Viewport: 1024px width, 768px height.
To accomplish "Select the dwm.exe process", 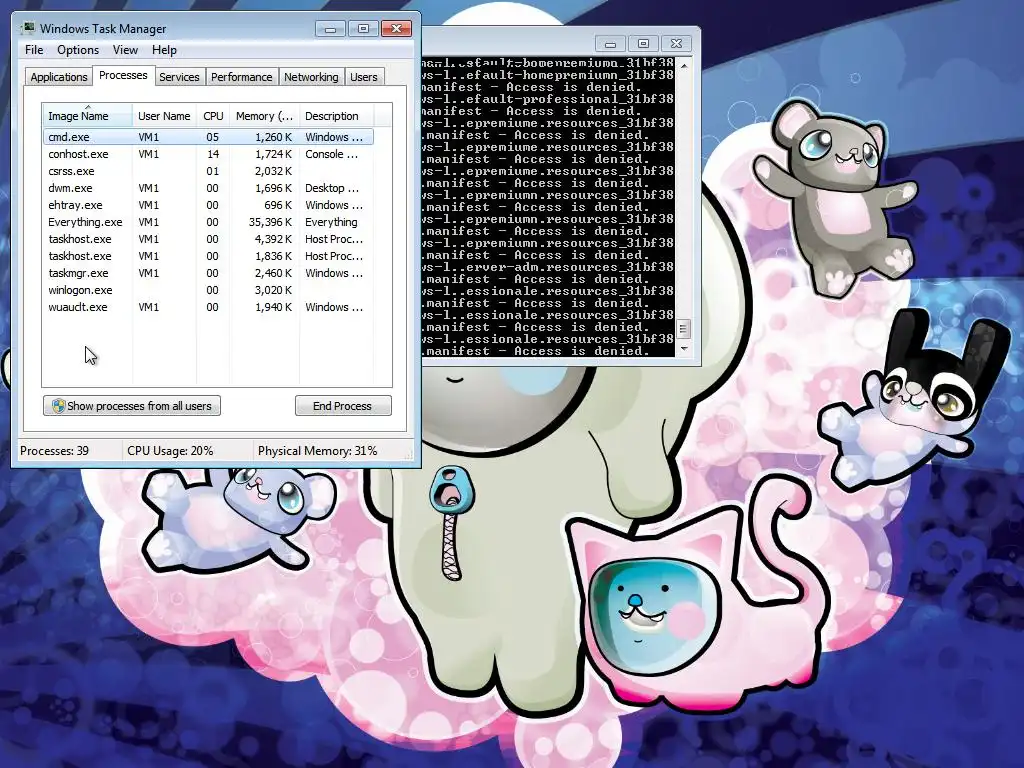I will 208,188.
